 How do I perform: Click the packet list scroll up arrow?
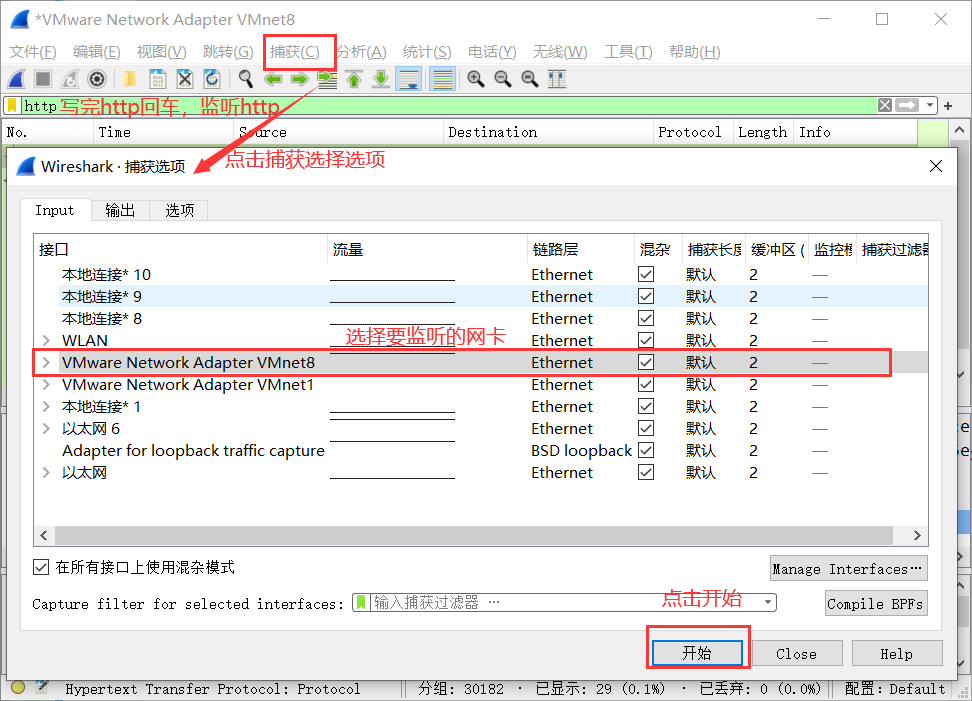959,131
